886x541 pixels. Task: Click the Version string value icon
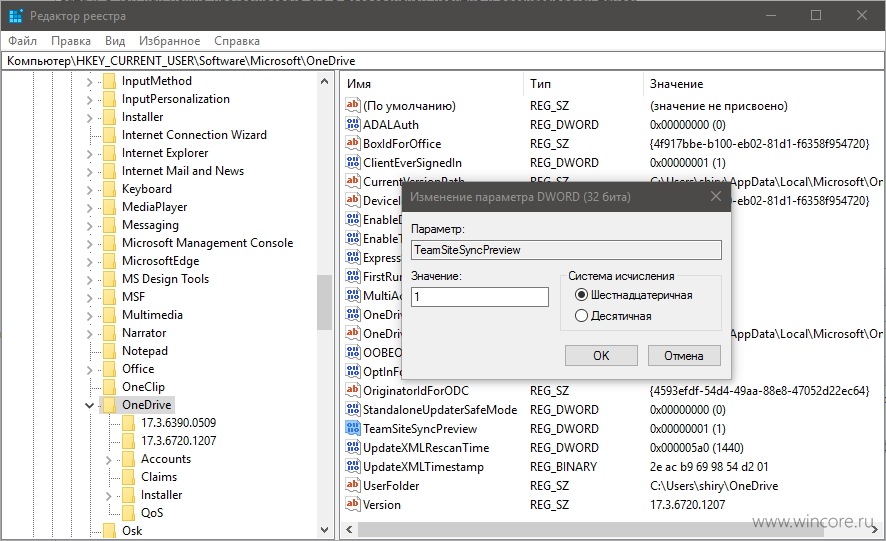[353, 504]
